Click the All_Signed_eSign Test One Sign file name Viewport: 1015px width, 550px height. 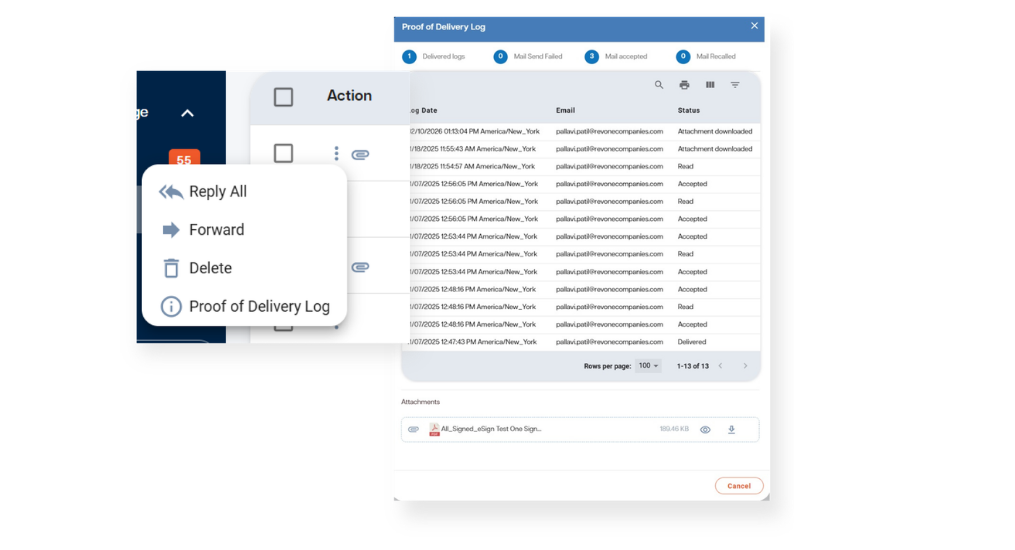click(491, 429)
